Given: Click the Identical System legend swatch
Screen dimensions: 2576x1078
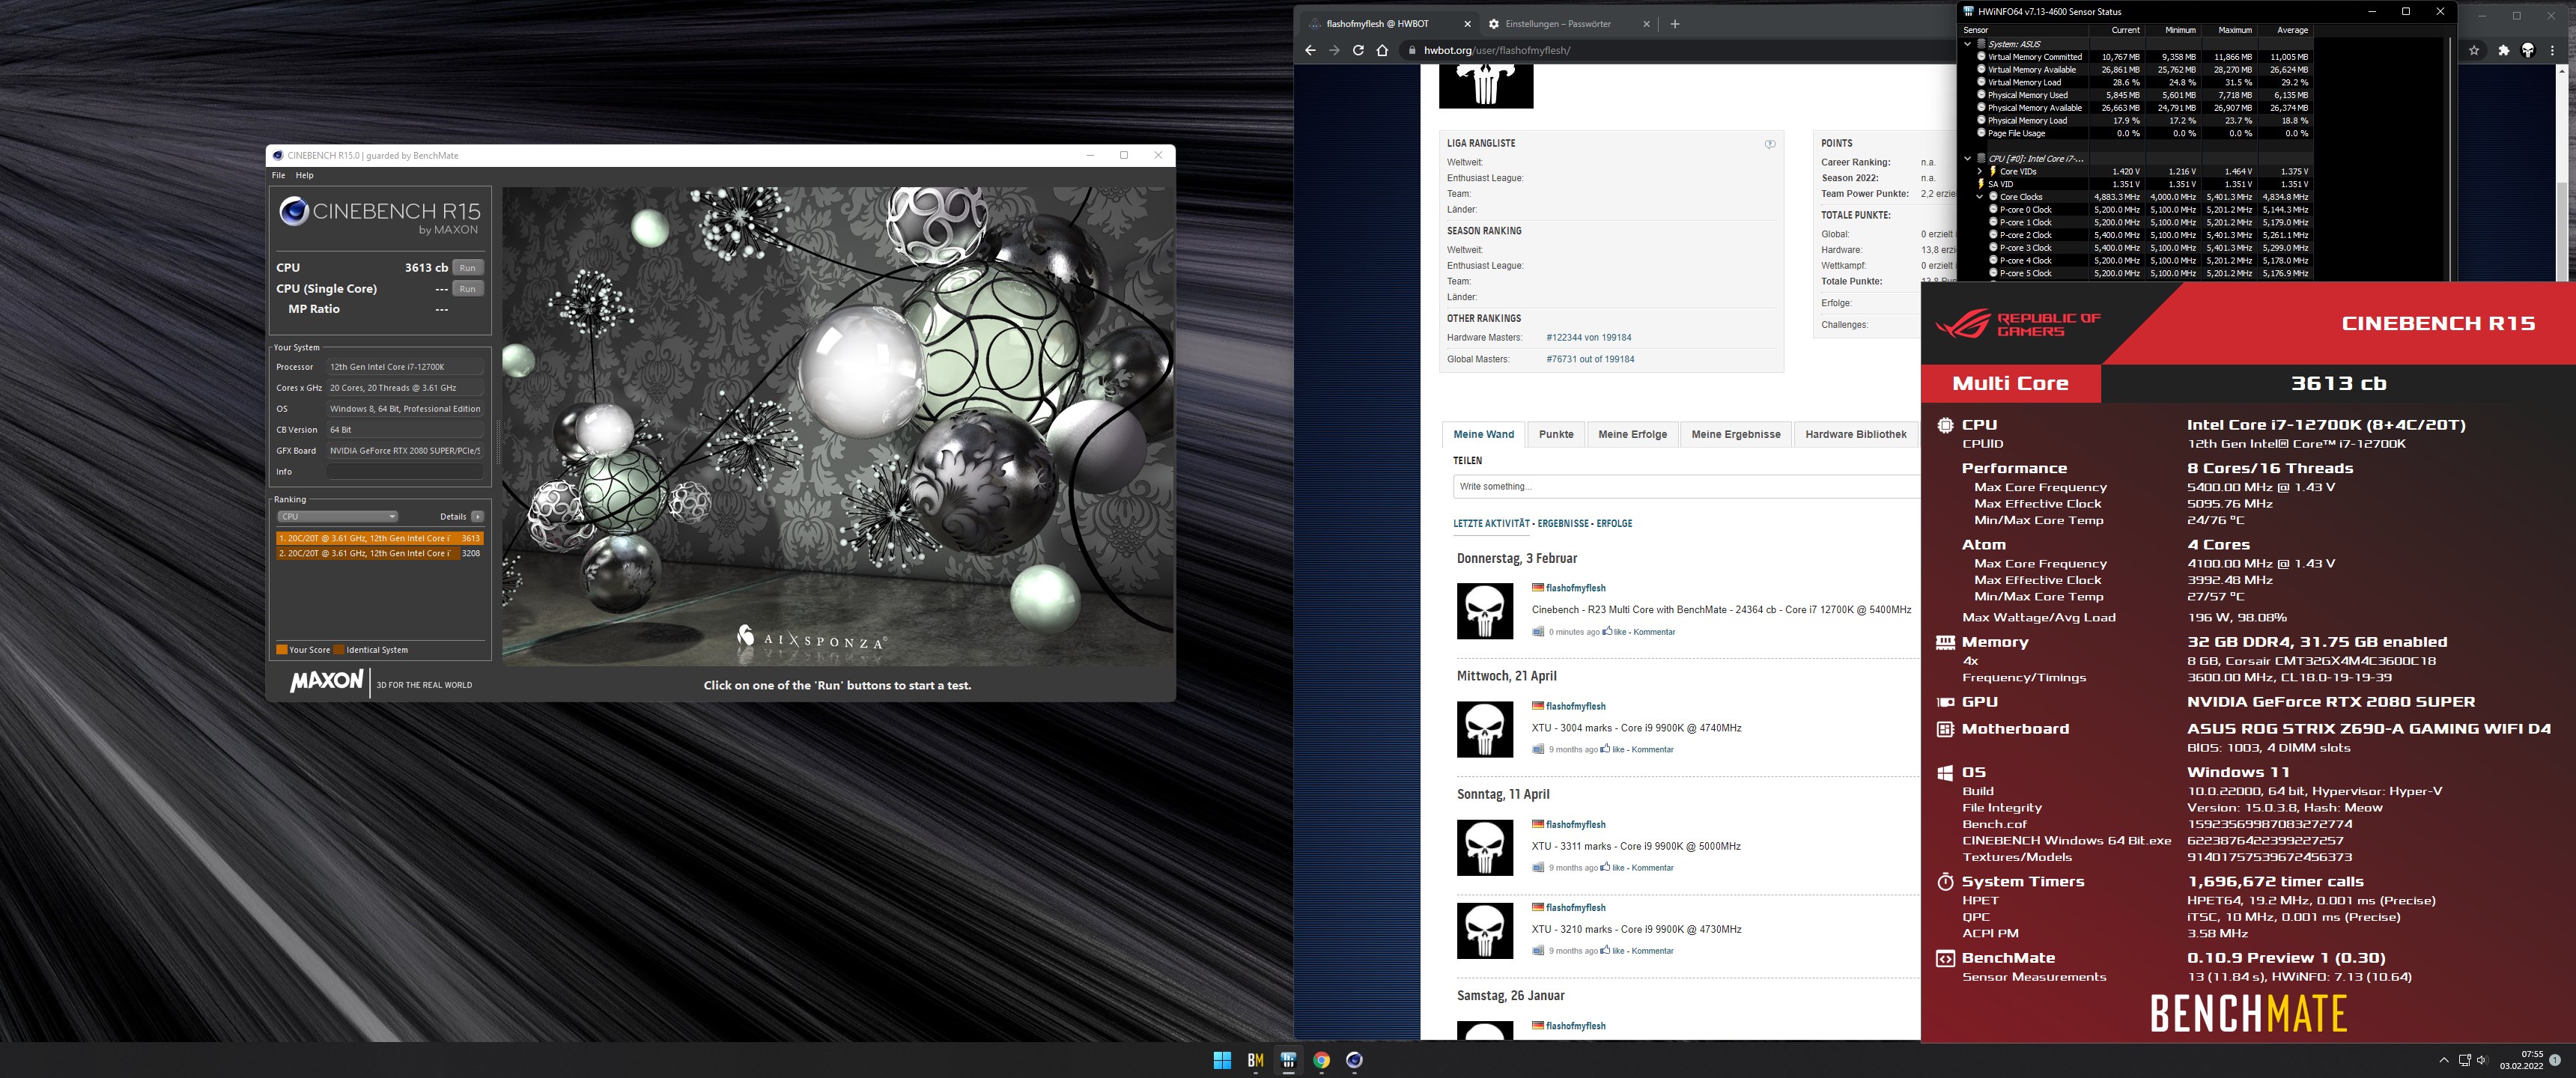Looking at the screenshot, I should 339,650.
